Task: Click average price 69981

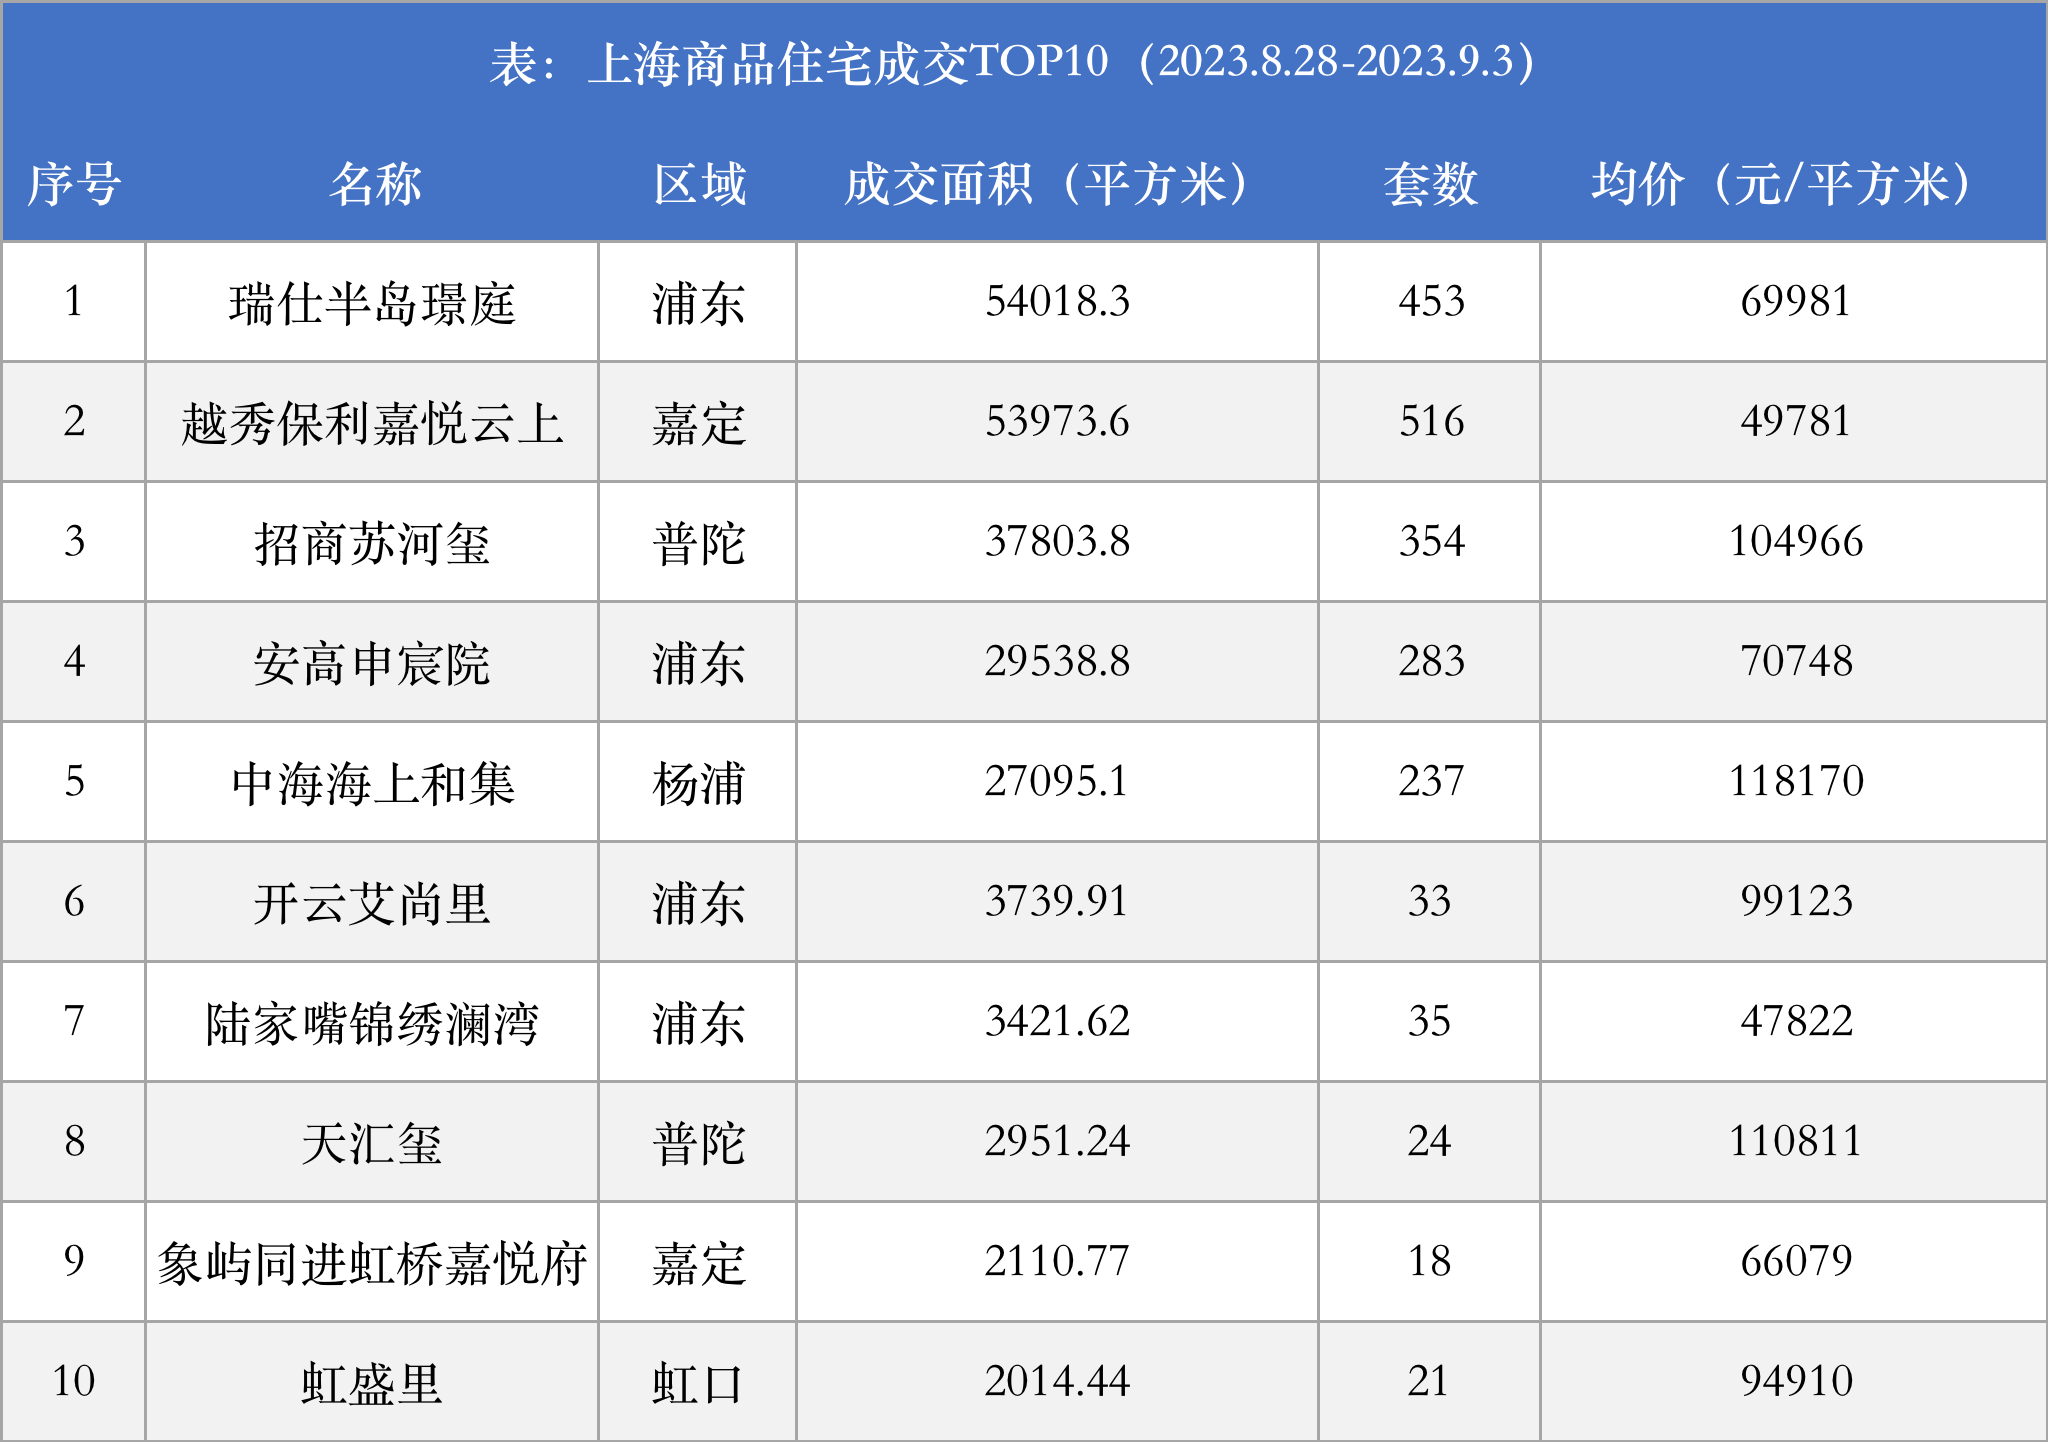Action: (1796, 301)
